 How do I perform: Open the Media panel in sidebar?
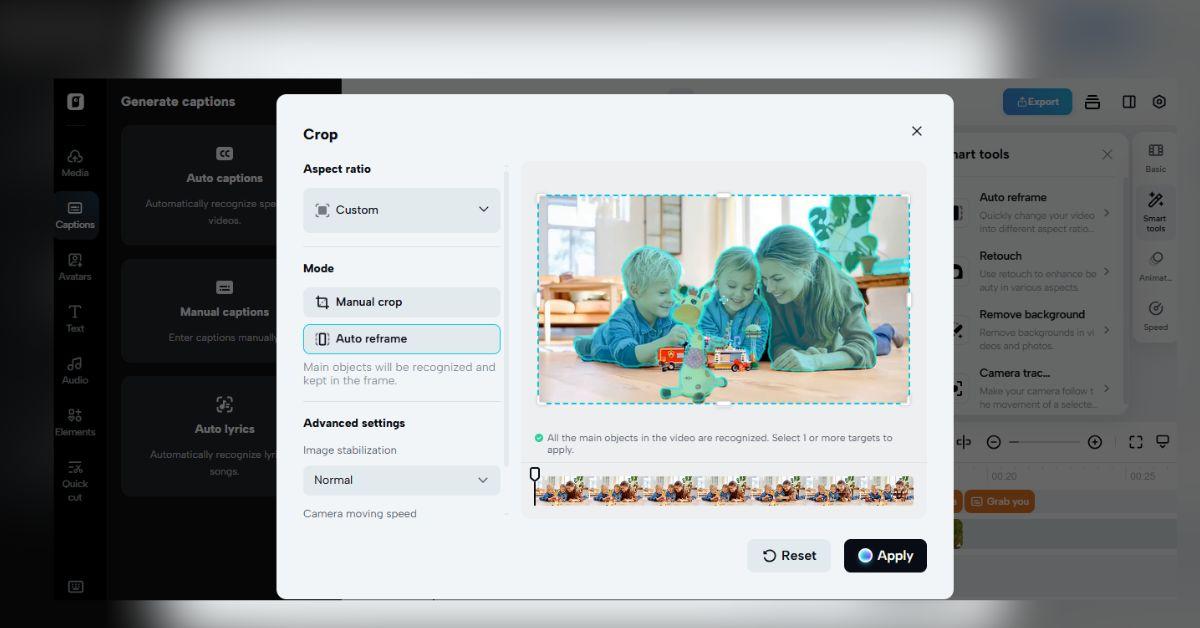click(x=75, y=163)
